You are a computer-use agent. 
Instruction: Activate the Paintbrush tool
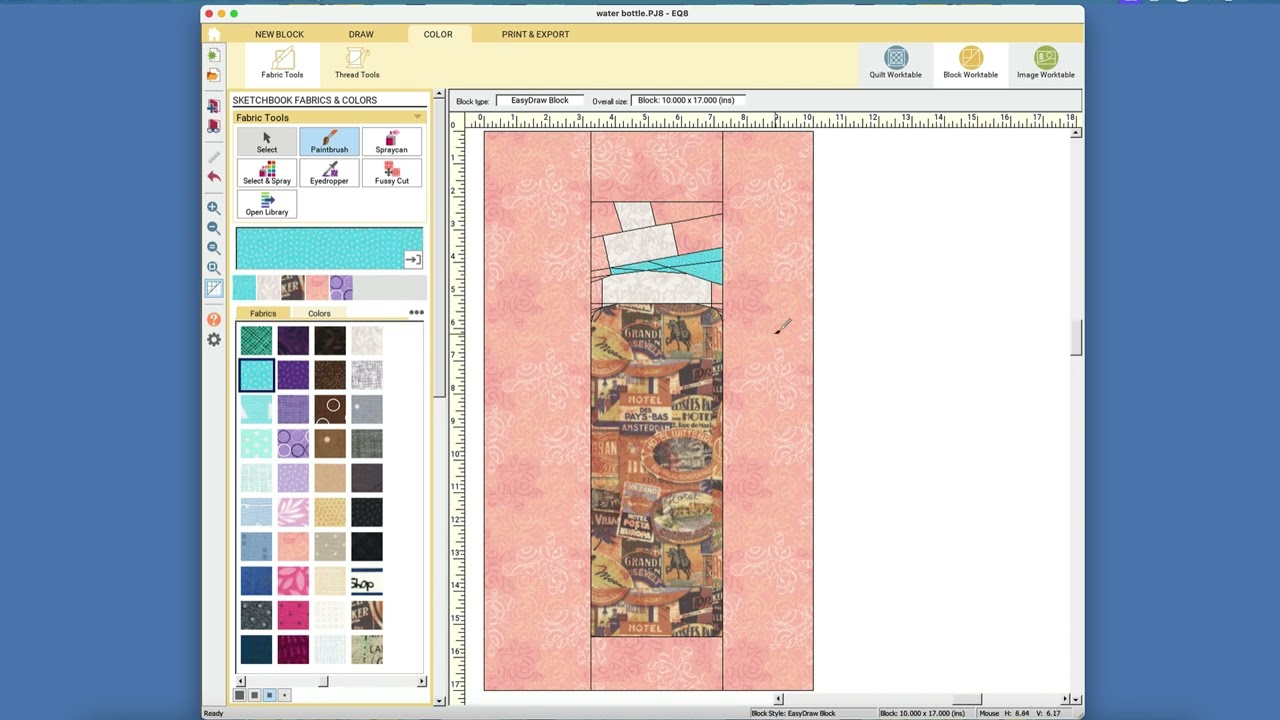coord(329,142)
